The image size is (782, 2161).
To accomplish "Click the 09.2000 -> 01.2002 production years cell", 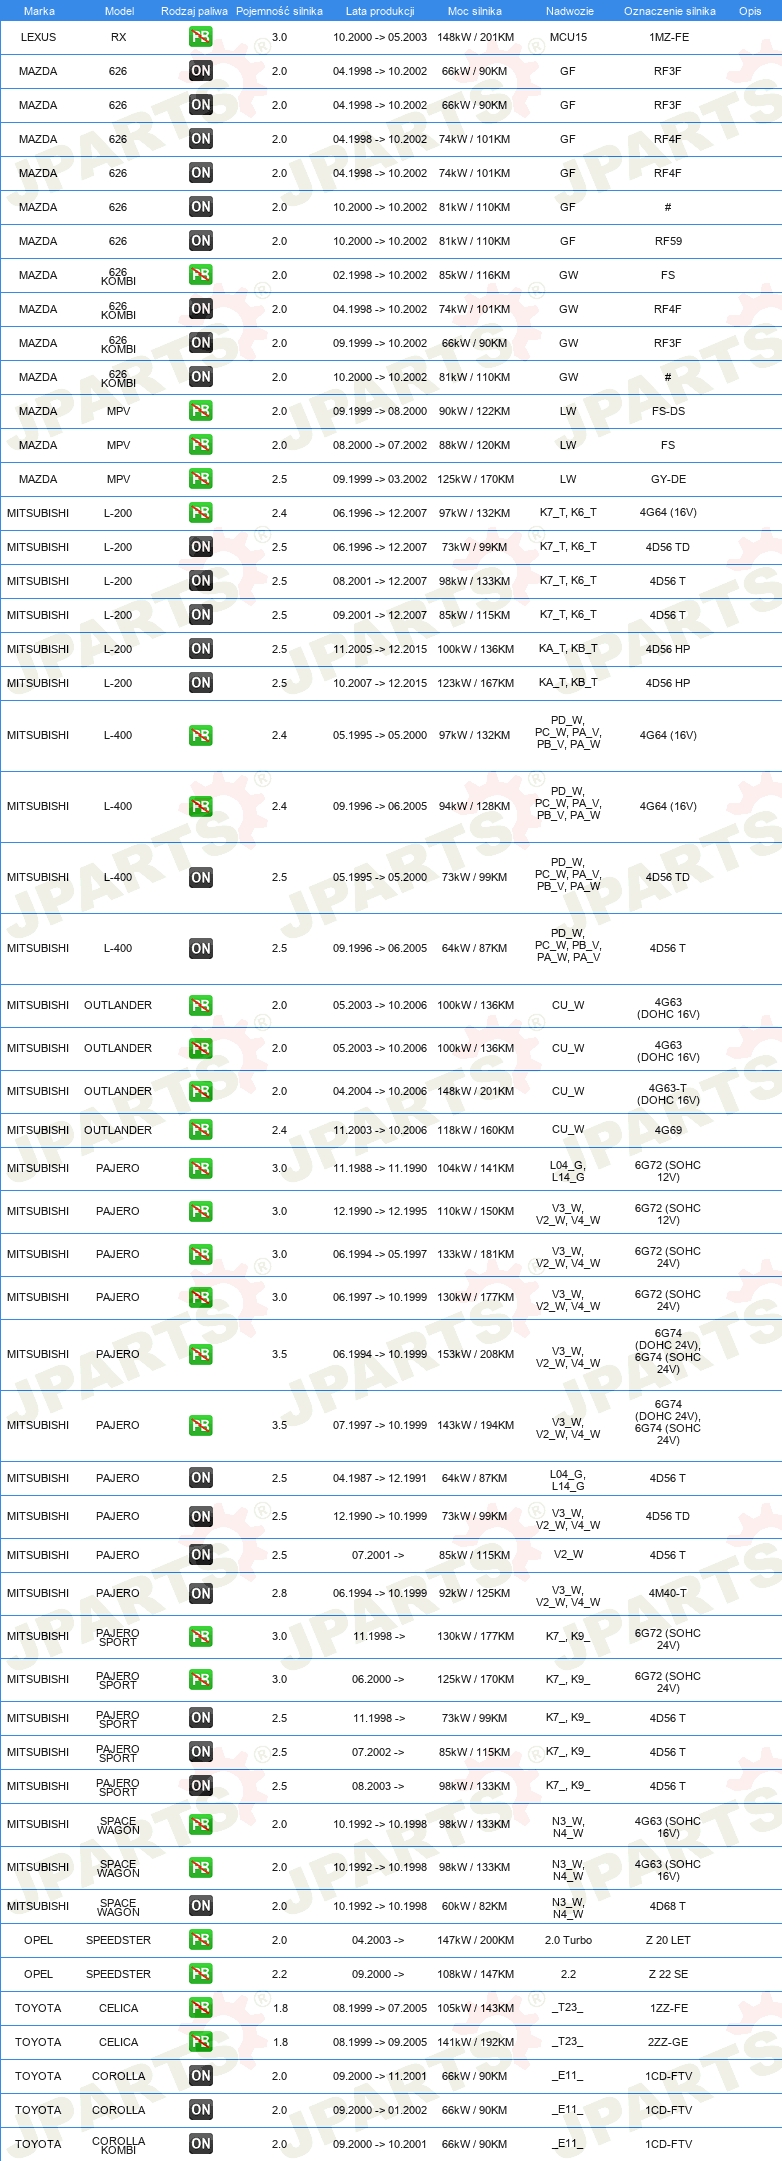I will click(380, 2110).
